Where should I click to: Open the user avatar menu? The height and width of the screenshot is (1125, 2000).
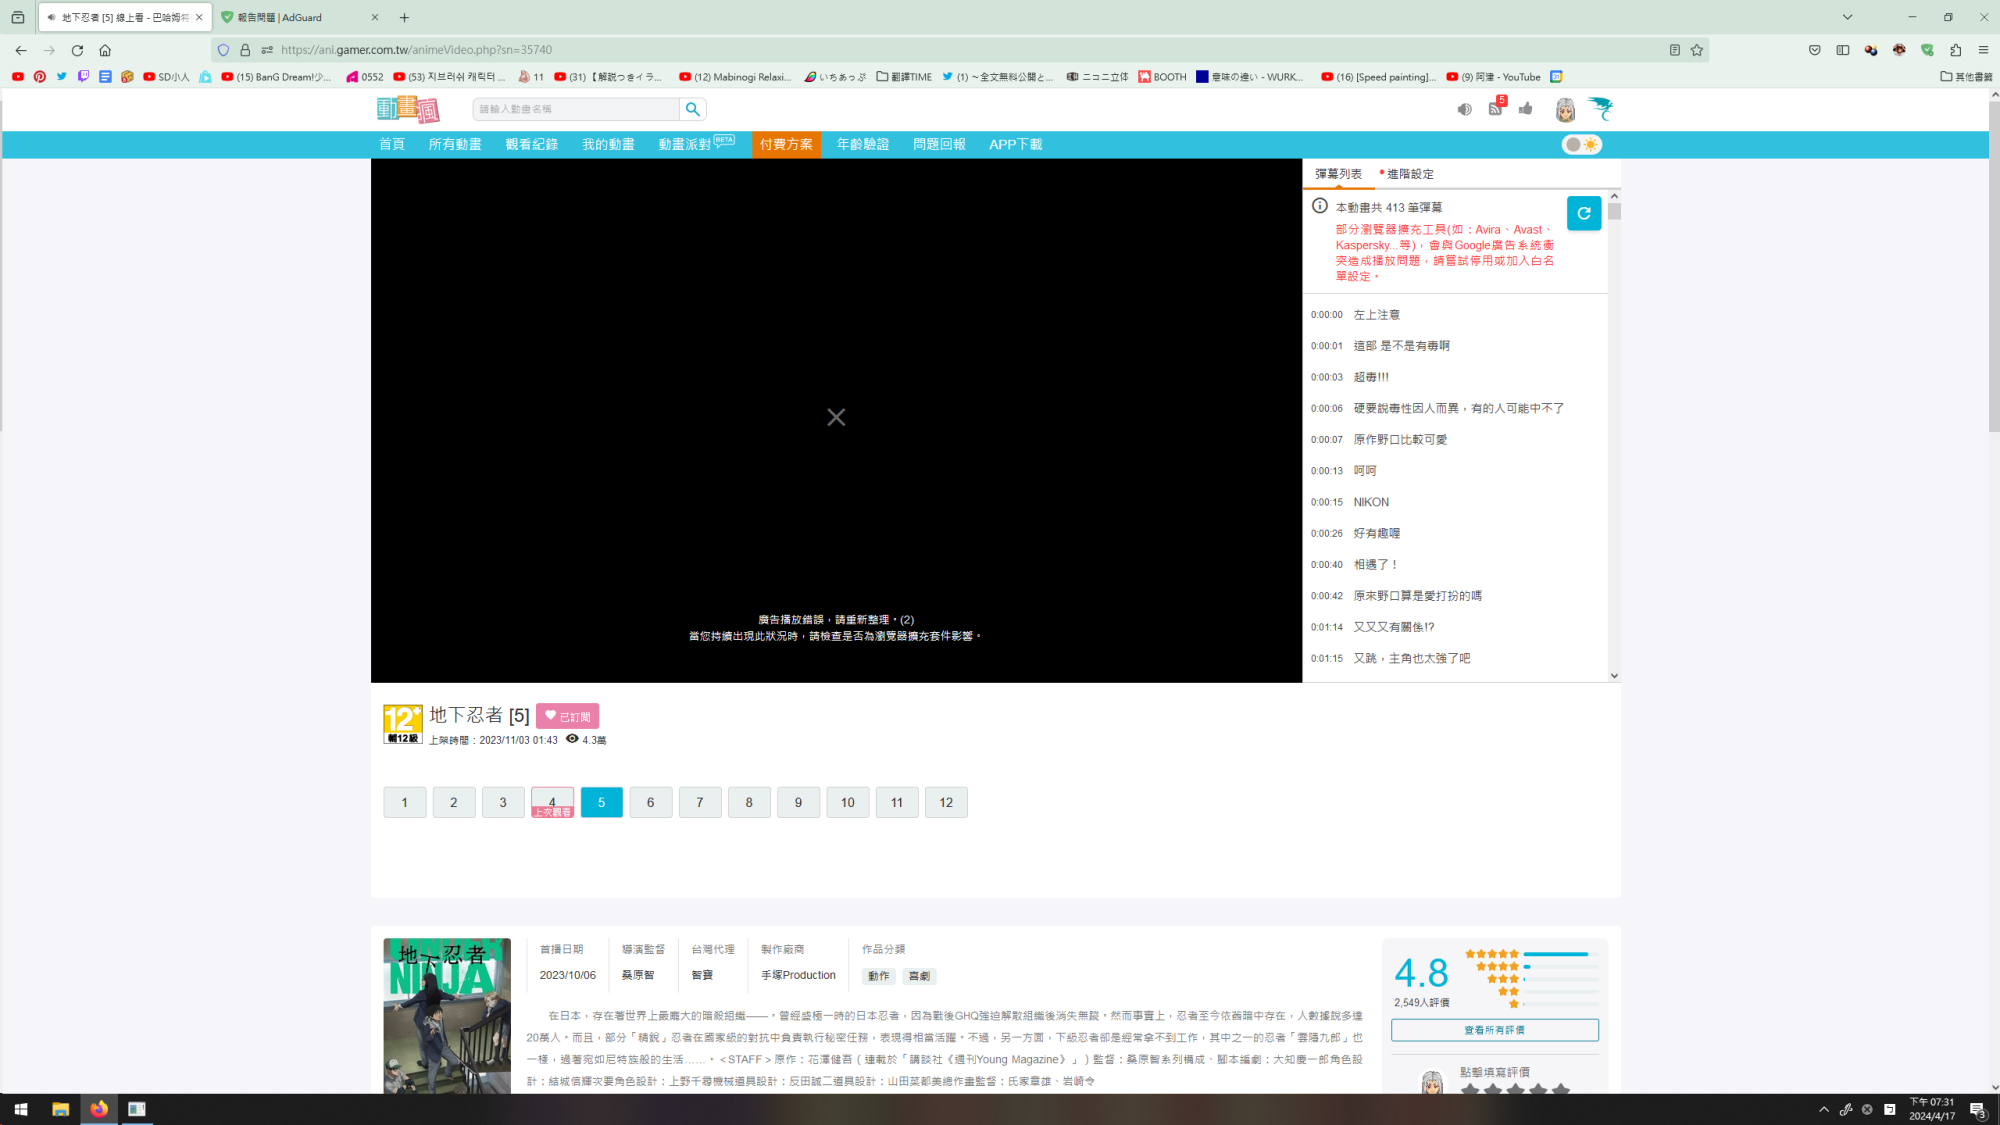[1565, 110]
